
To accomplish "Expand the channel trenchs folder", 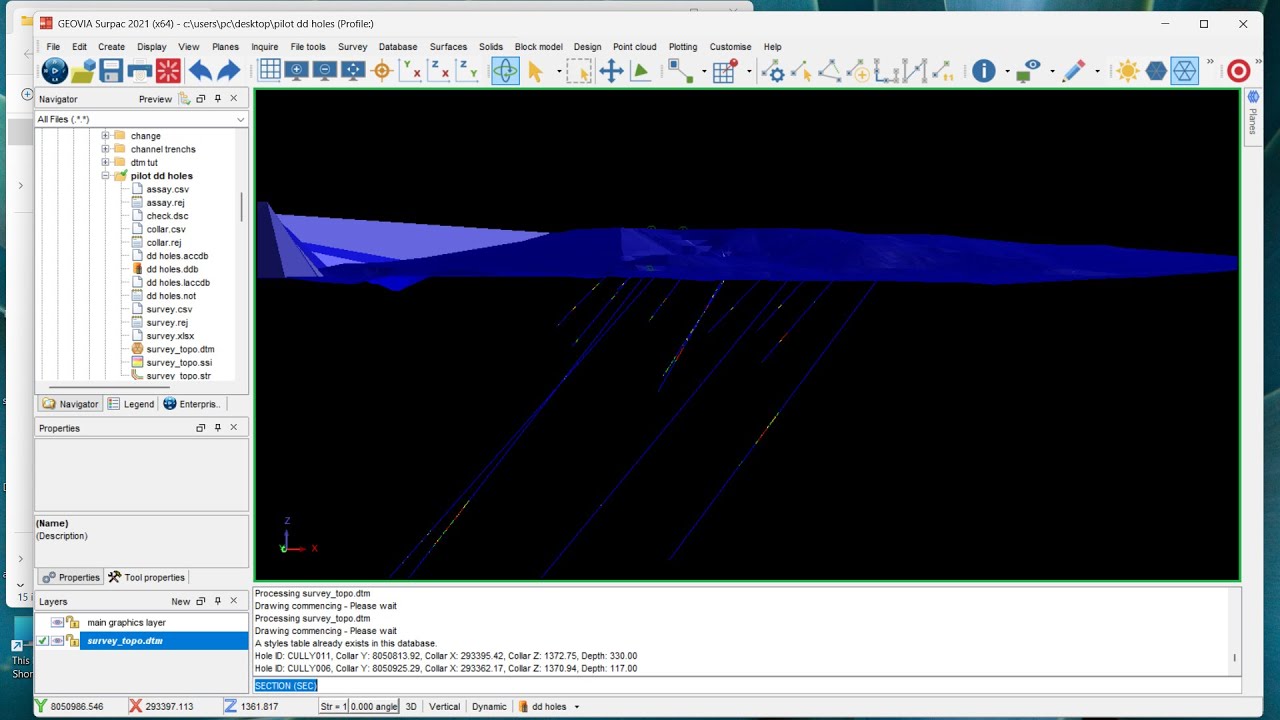I will (105, 149).
